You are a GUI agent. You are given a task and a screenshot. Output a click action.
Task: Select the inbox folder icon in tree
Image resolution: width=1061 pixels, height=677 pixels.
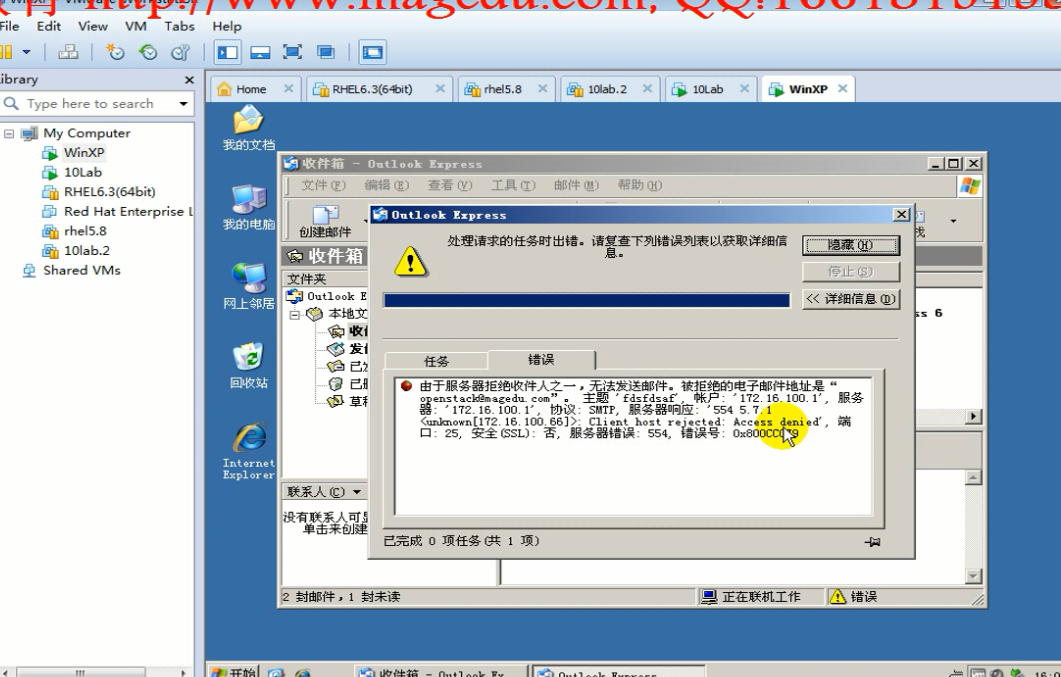pyautogui.click(x=336, y=331)
